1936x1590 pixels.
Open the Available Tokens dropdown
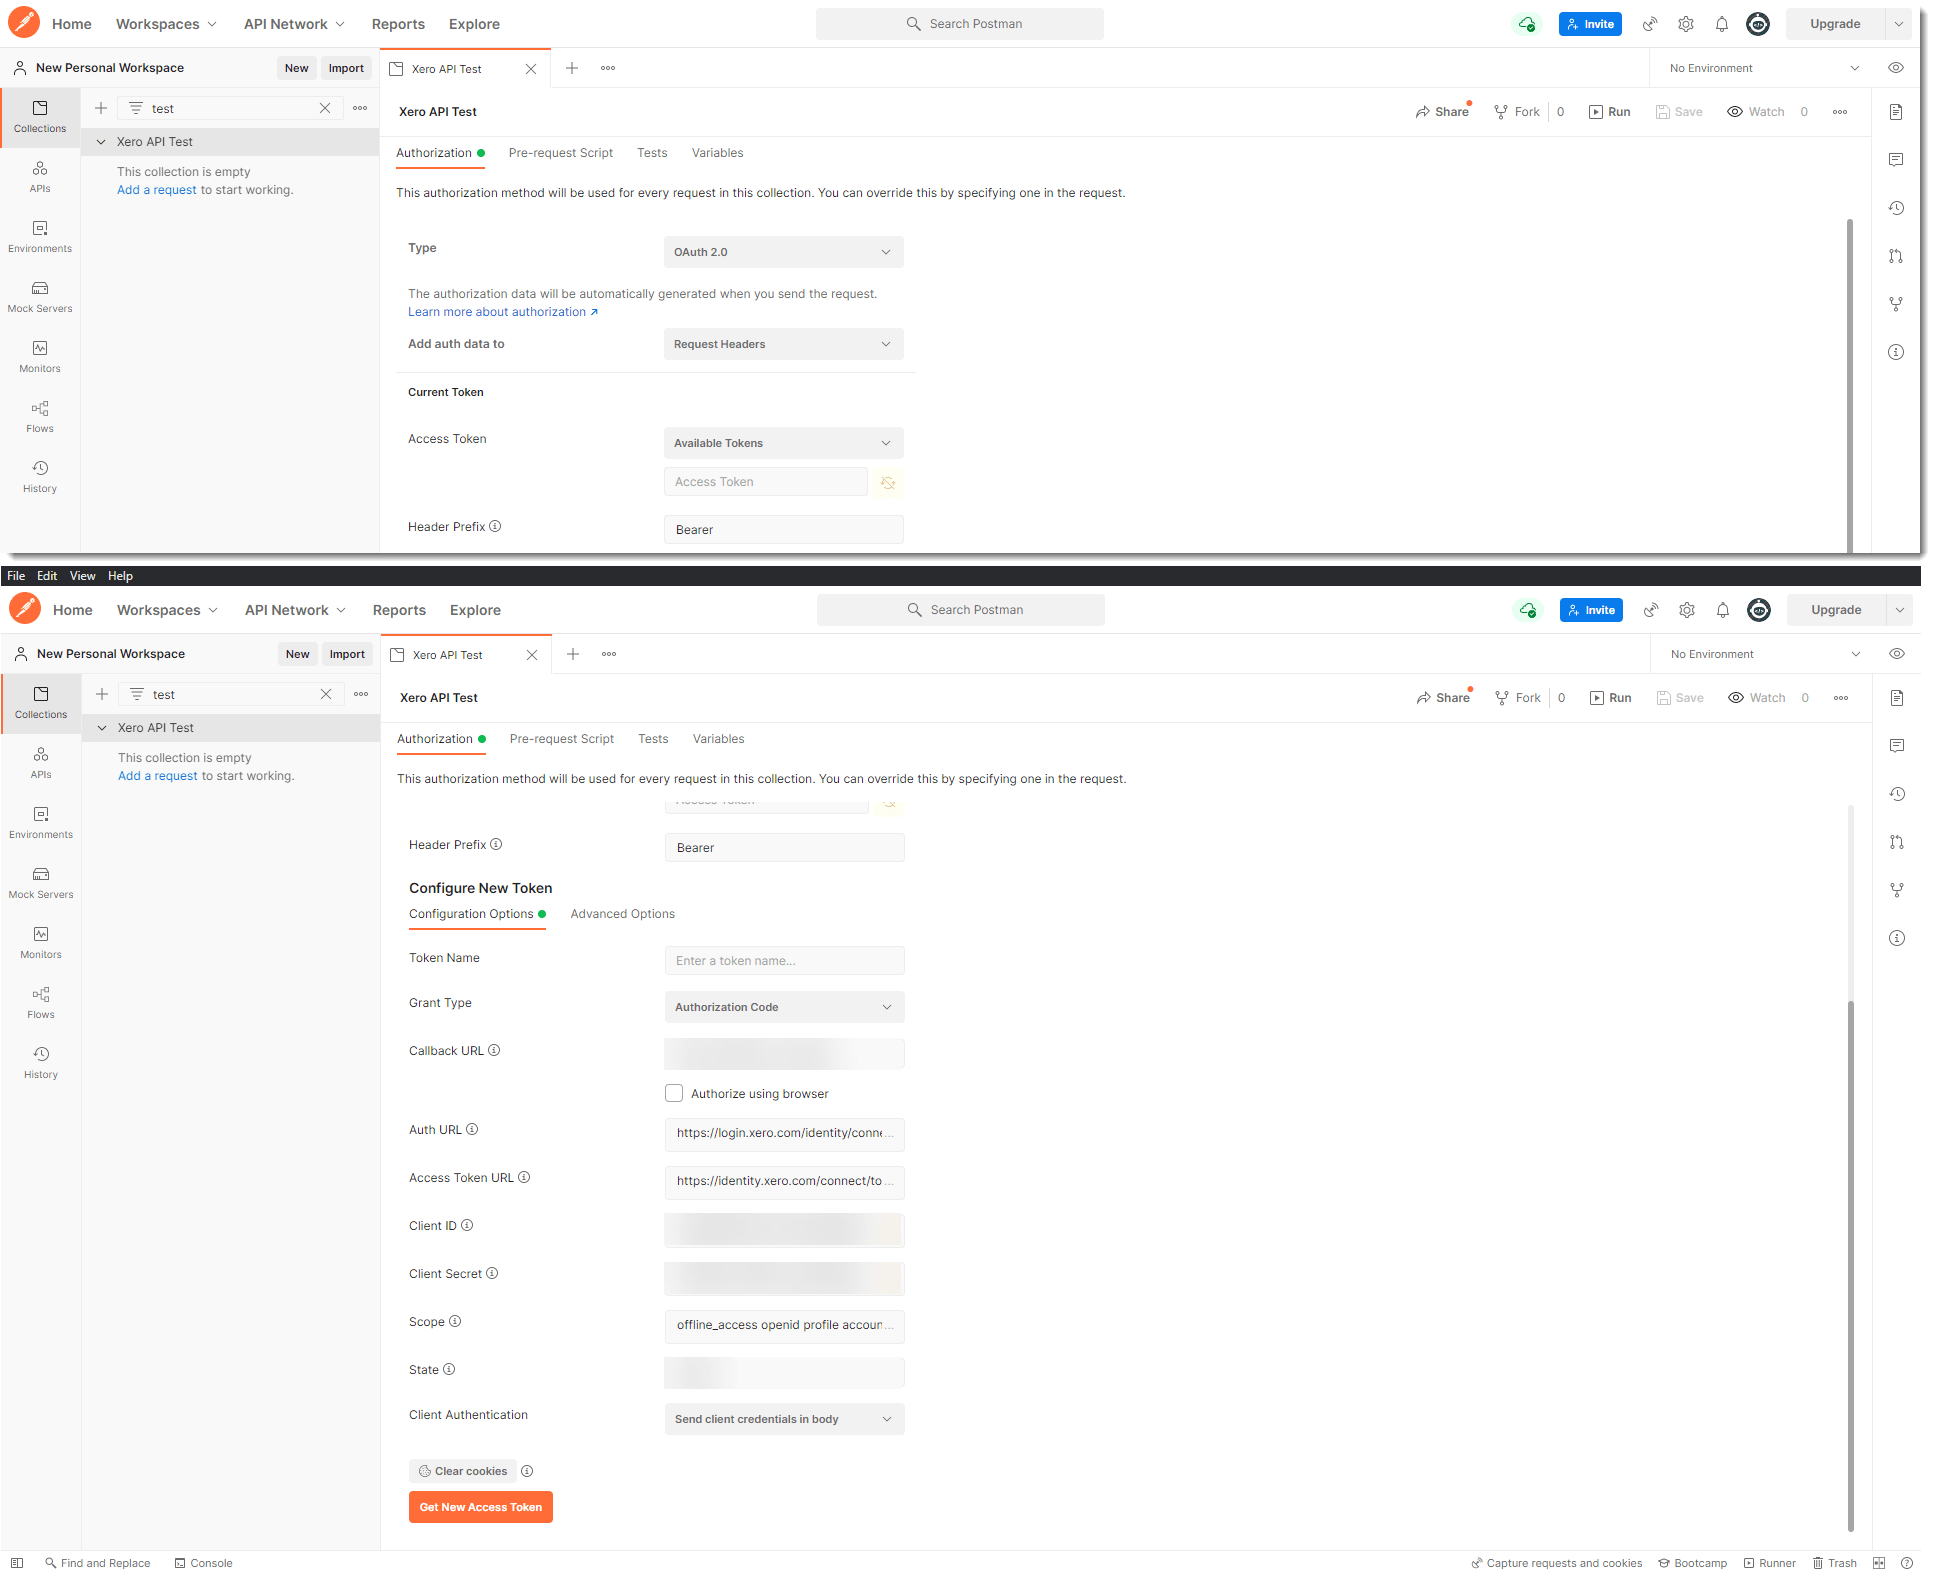pyautogui.click(x=783, y=443)
